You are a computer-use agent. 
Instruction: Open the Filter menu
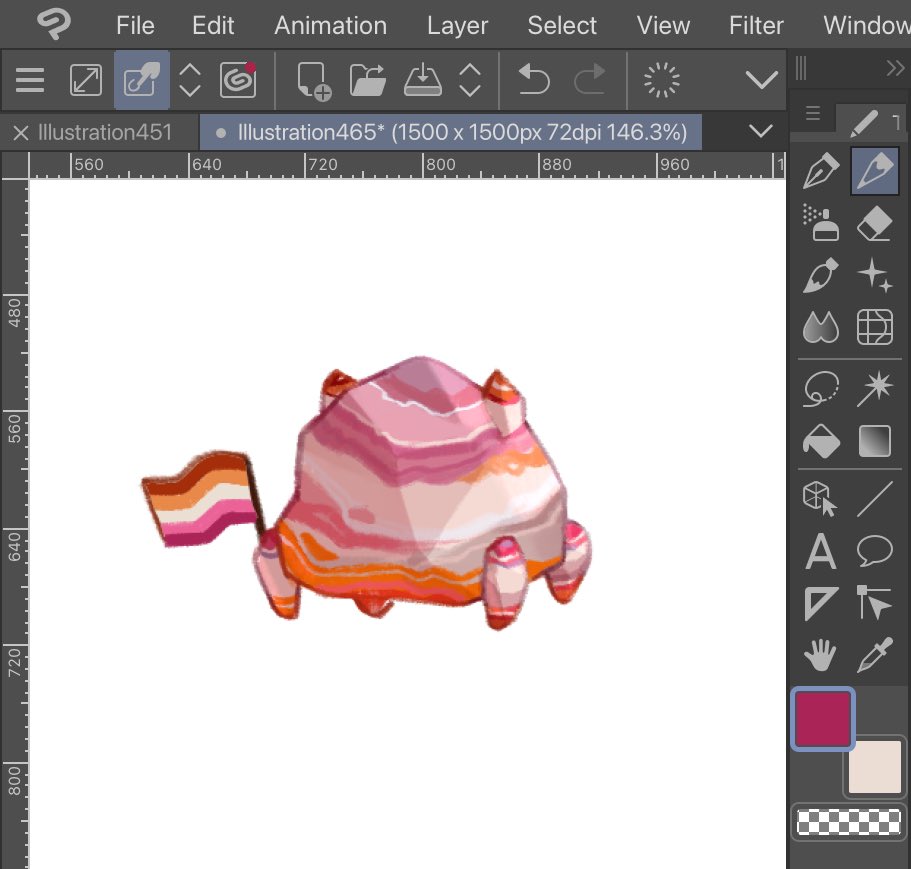click(756, 26)
